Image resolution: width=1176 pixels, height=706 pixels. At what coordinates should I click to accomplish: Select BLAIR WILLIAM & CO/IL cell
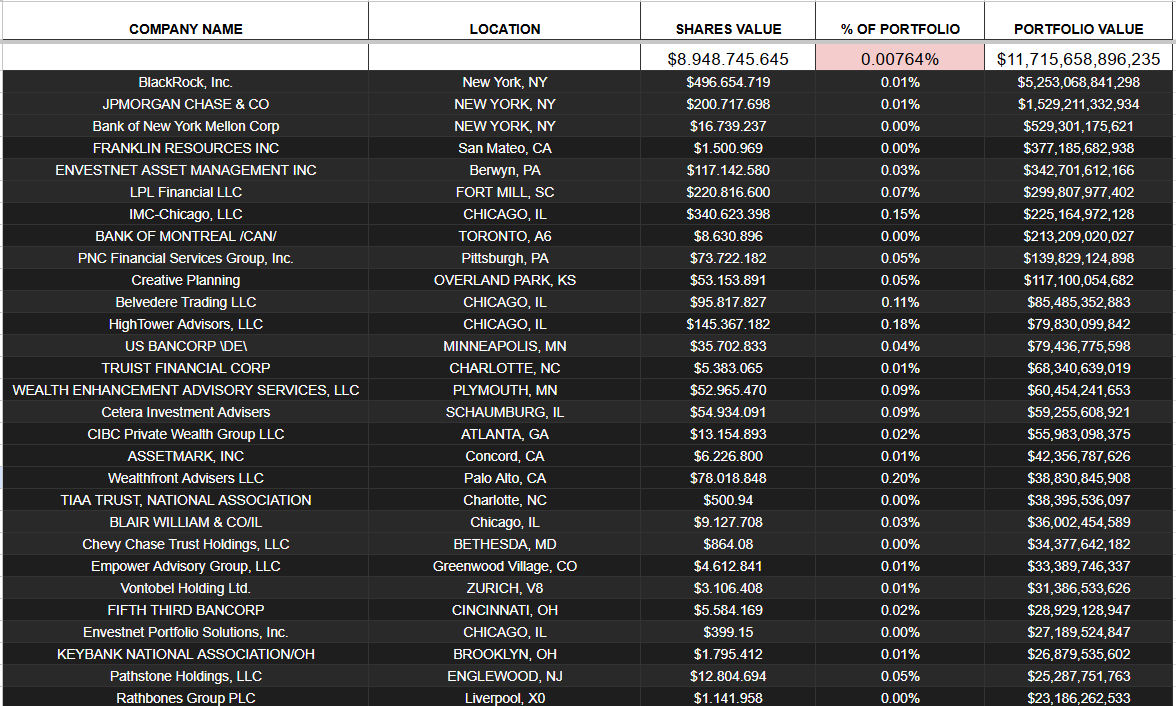[x=185, y=522]
